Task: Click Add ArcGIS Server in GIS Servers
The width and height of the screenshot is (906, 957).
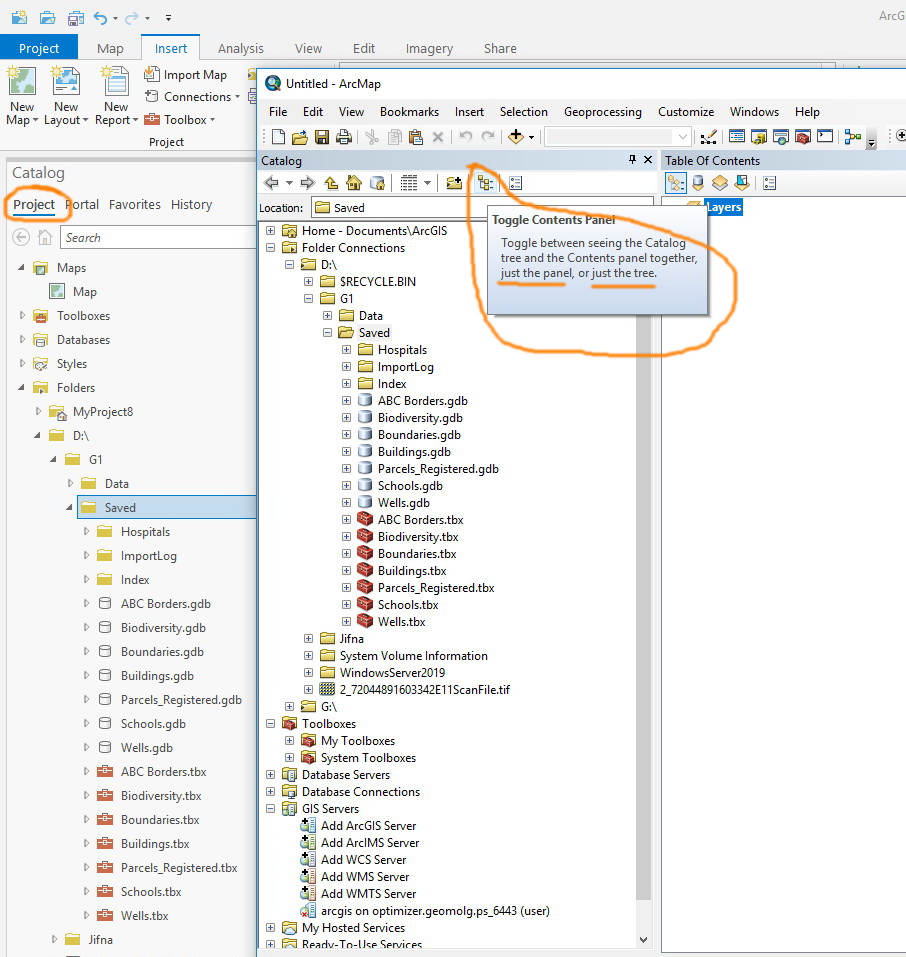Action: [x=368, y=826]
